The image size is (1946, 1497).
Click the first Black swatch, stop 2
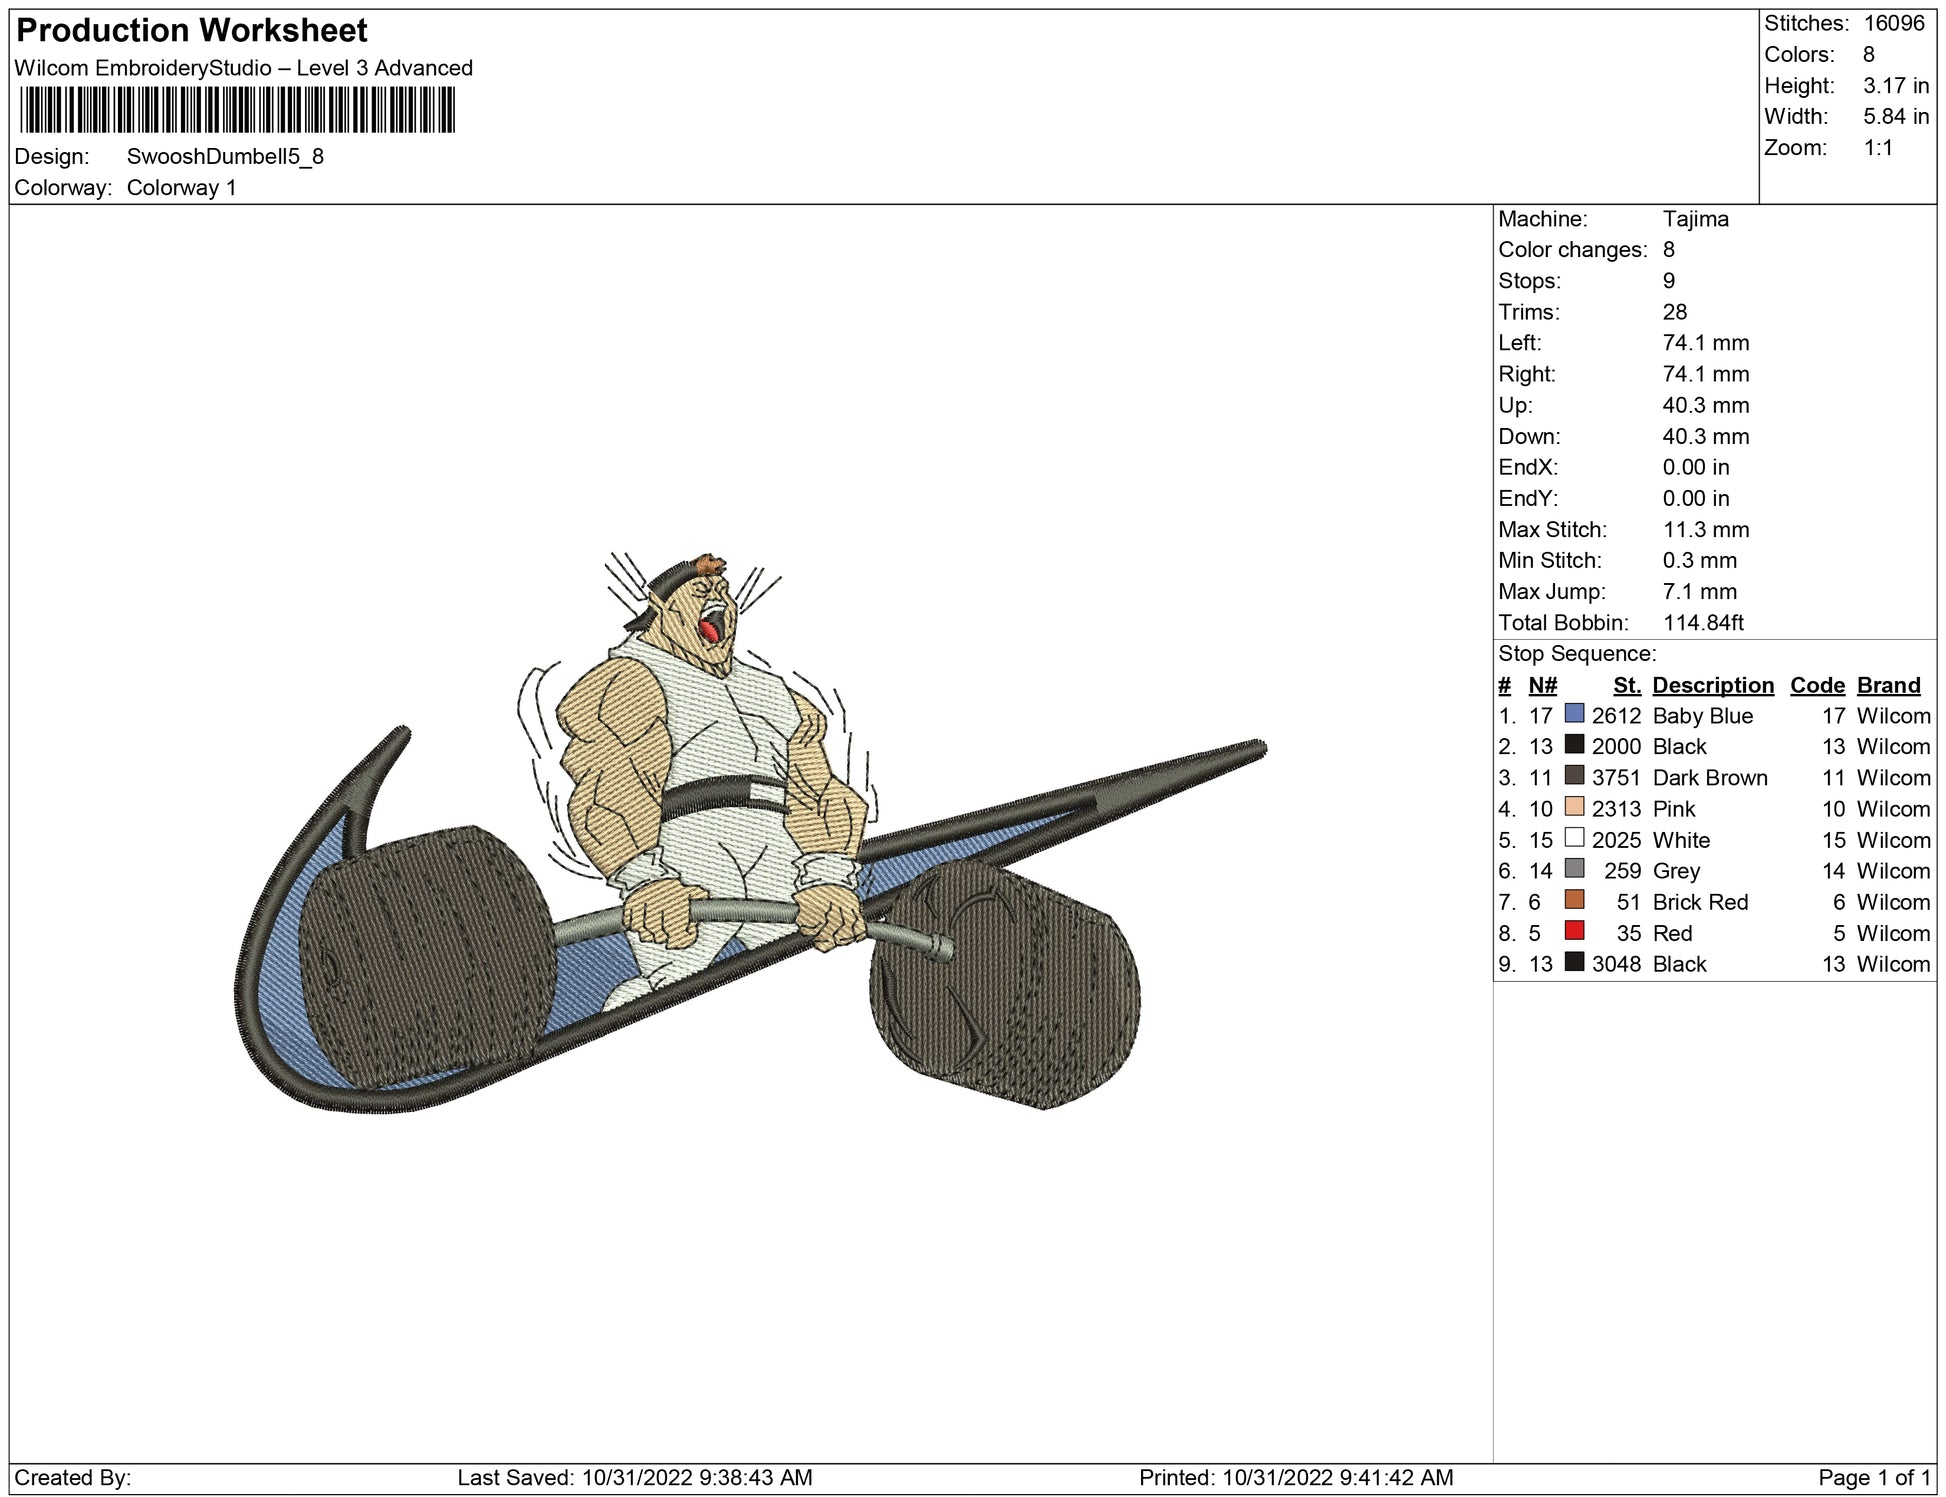tap(1574, 745)
